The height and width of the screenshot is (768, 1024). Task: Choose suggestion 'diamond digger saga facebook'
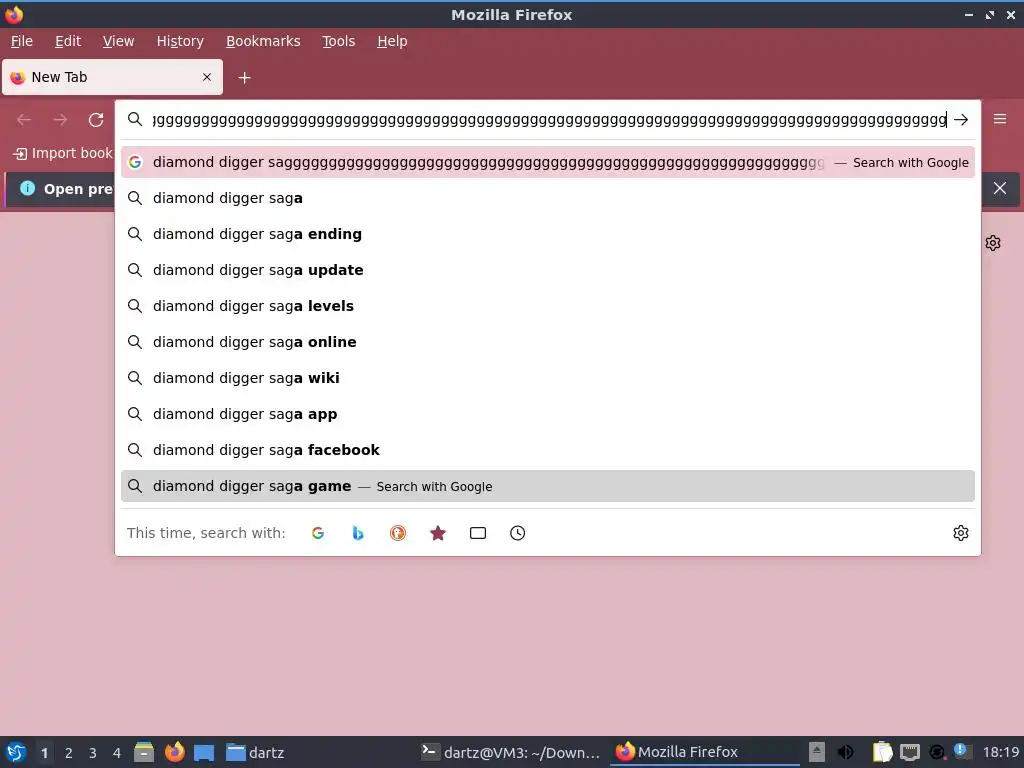(x=548, y=449)
